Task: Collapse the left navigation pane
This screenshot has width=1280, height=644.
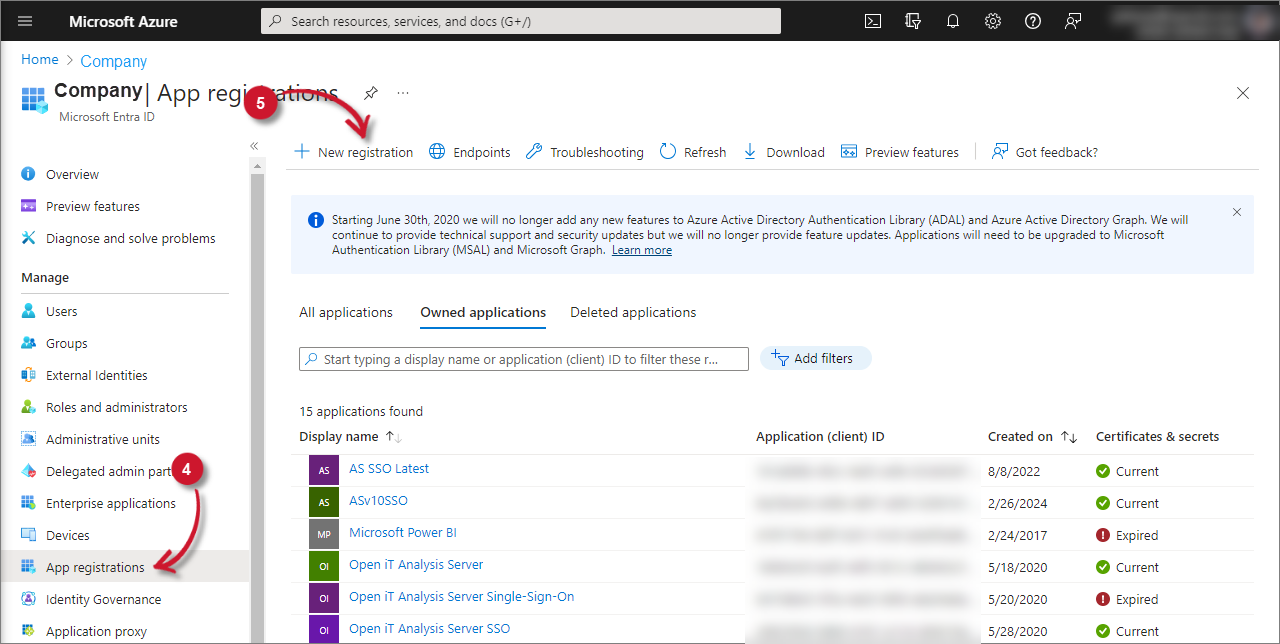Action: point(253,145)
